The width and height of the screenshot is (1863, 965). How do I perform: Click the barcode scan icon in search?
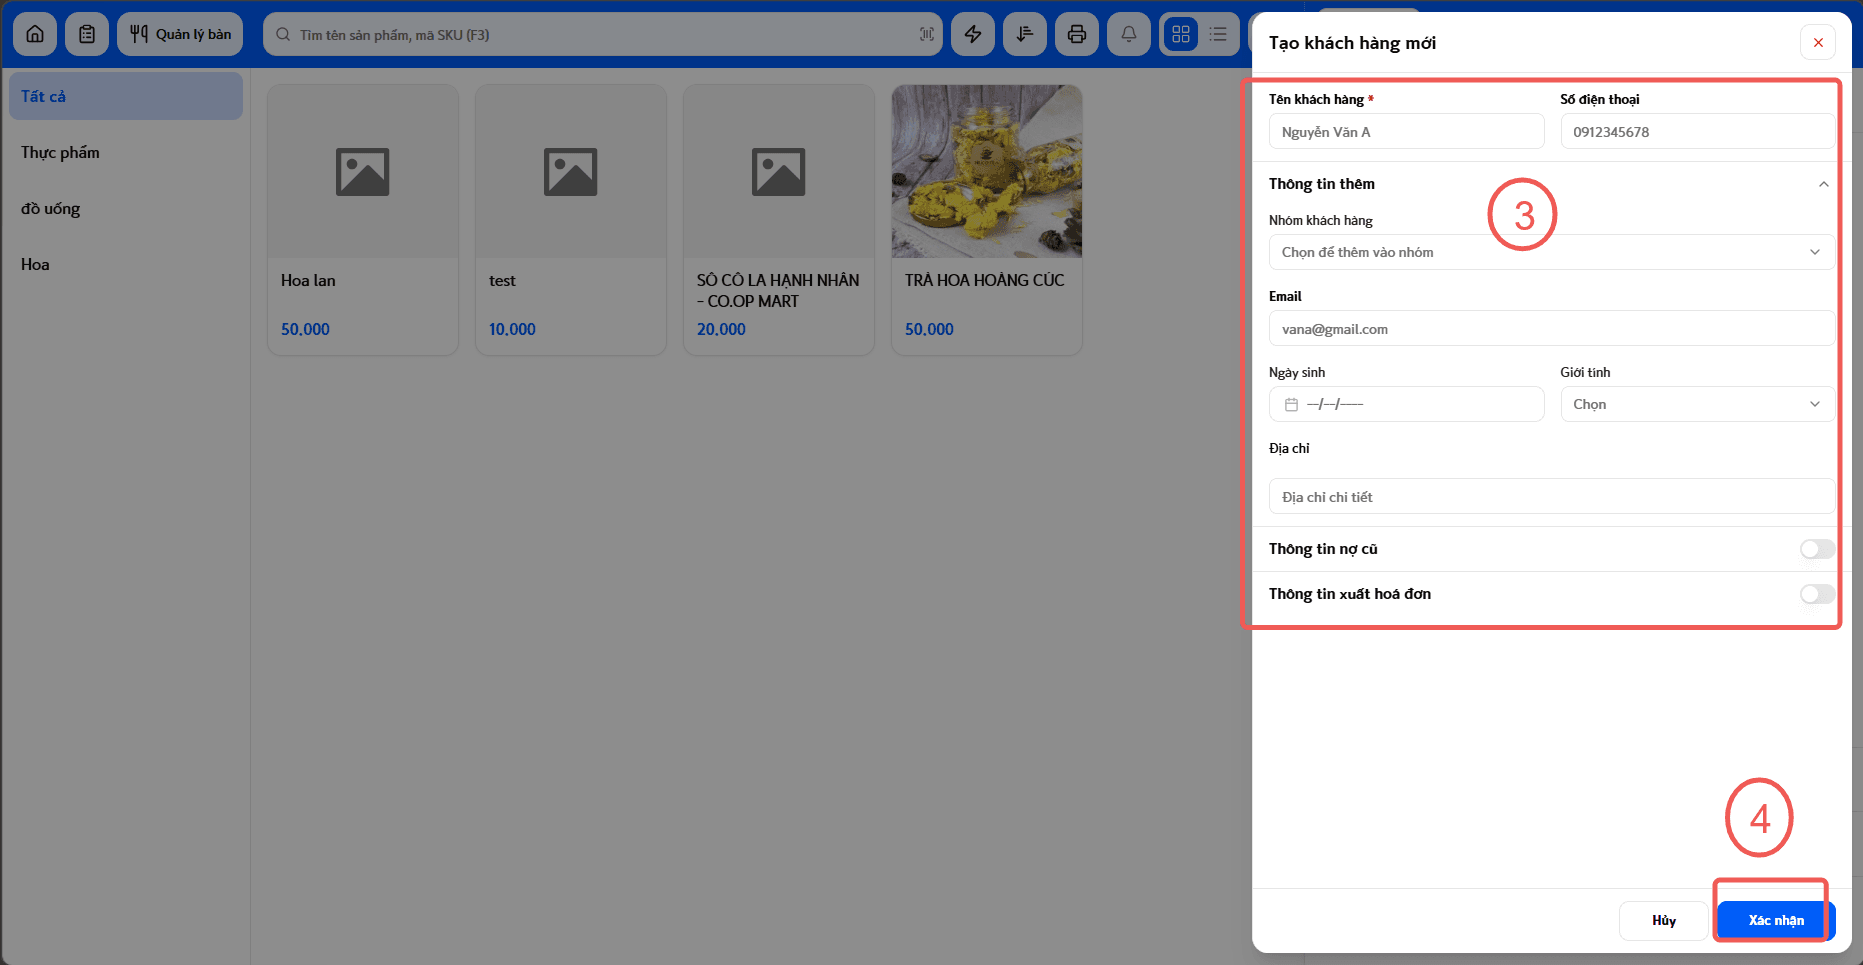coord(927,34)
